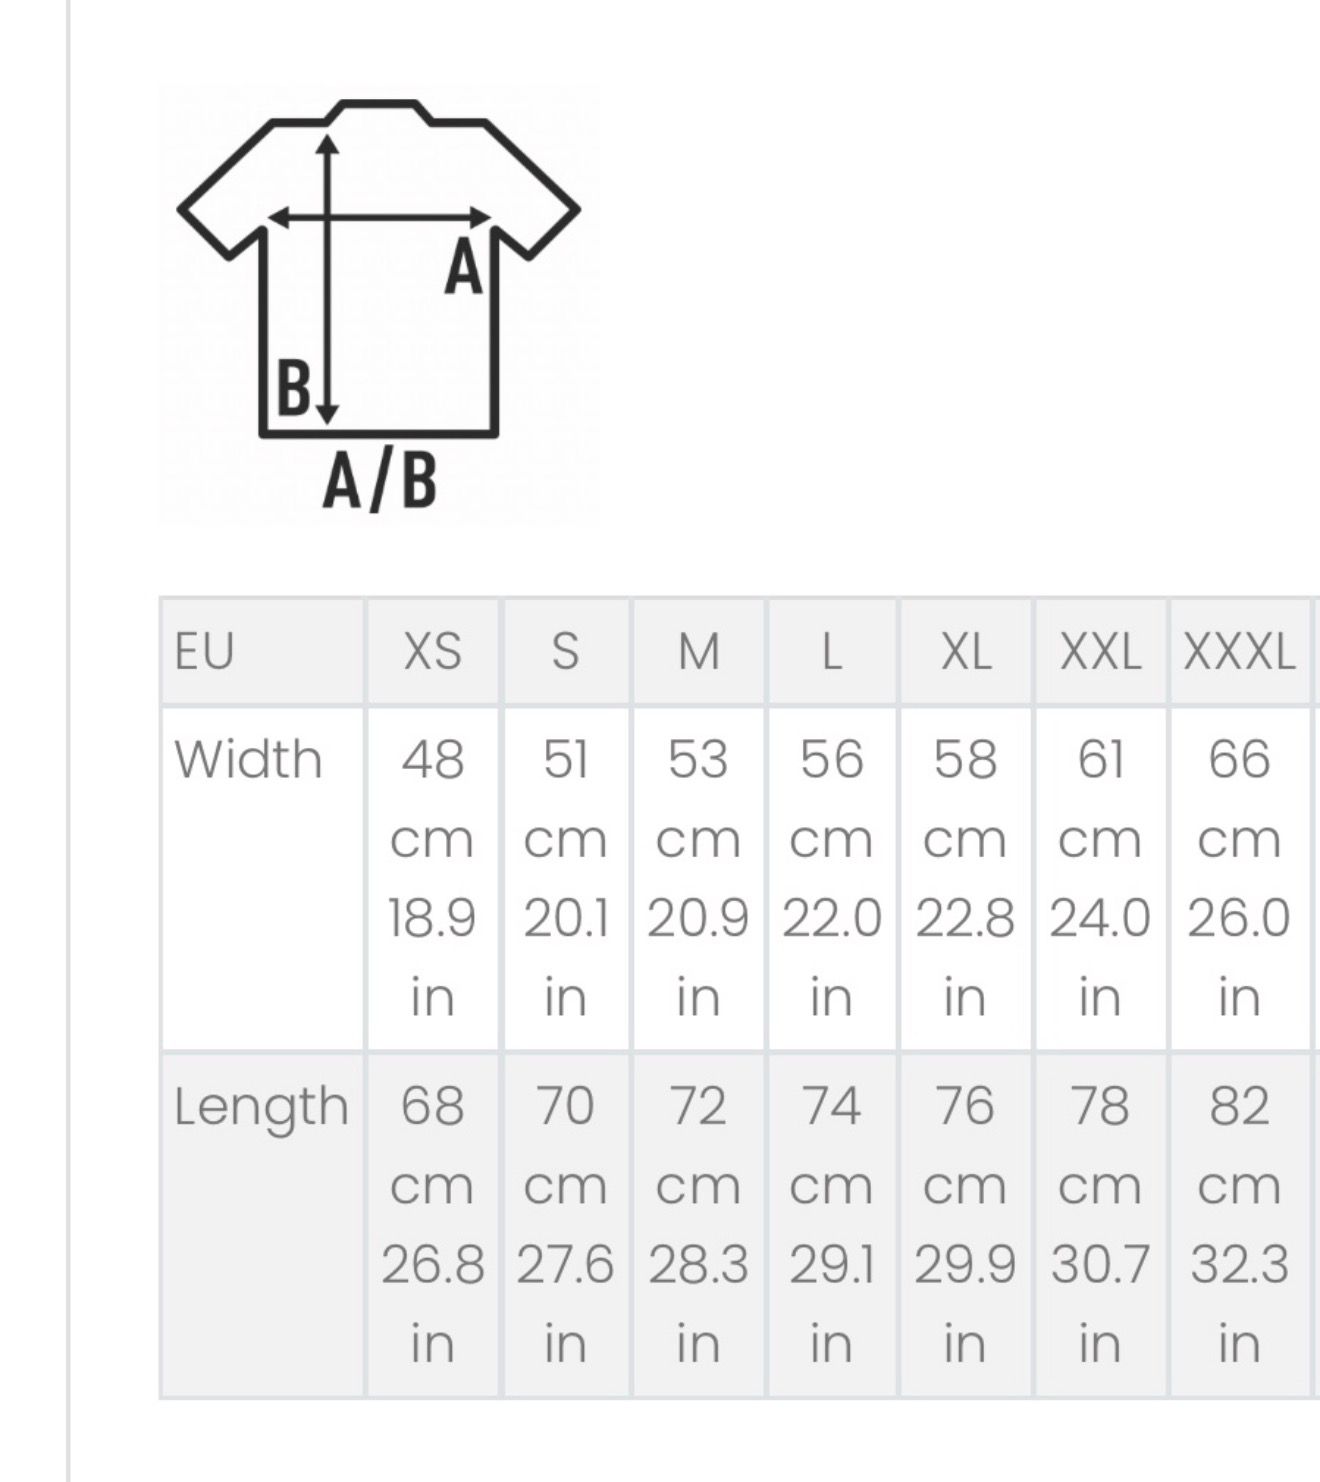Click the M width cell, 53 cm
This screenshot has height=1482, width=1320.
pos(698,878)
